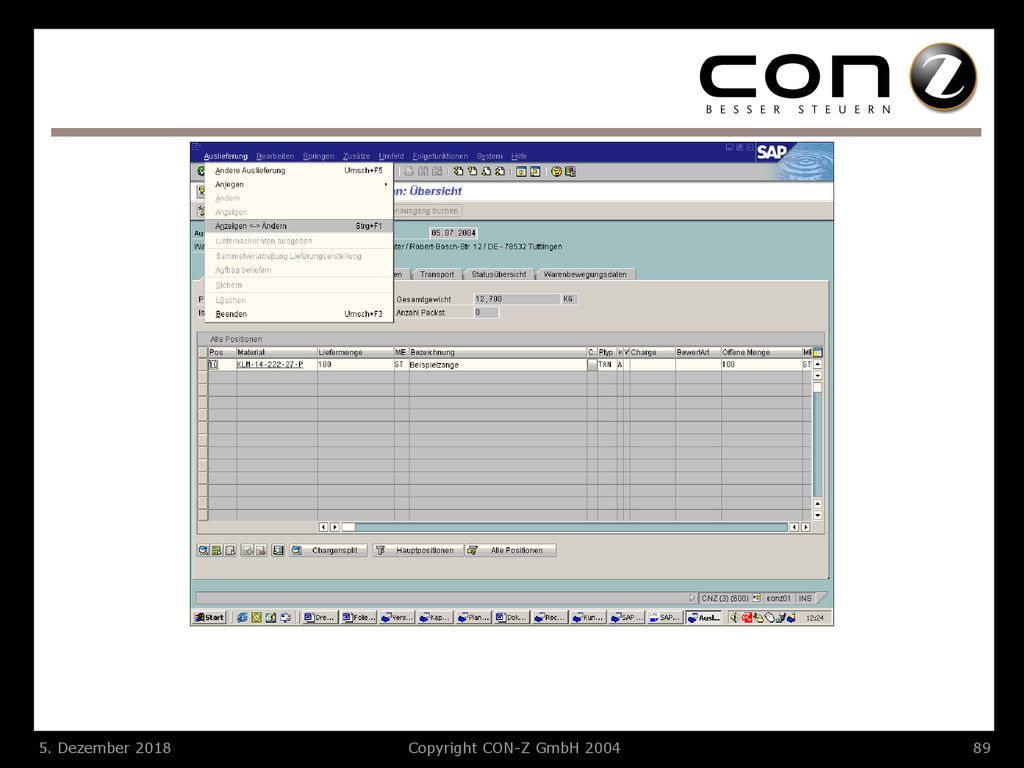Open the Hilfe menu
Screen dimensions: 1024x768
[x=519, y=156]
